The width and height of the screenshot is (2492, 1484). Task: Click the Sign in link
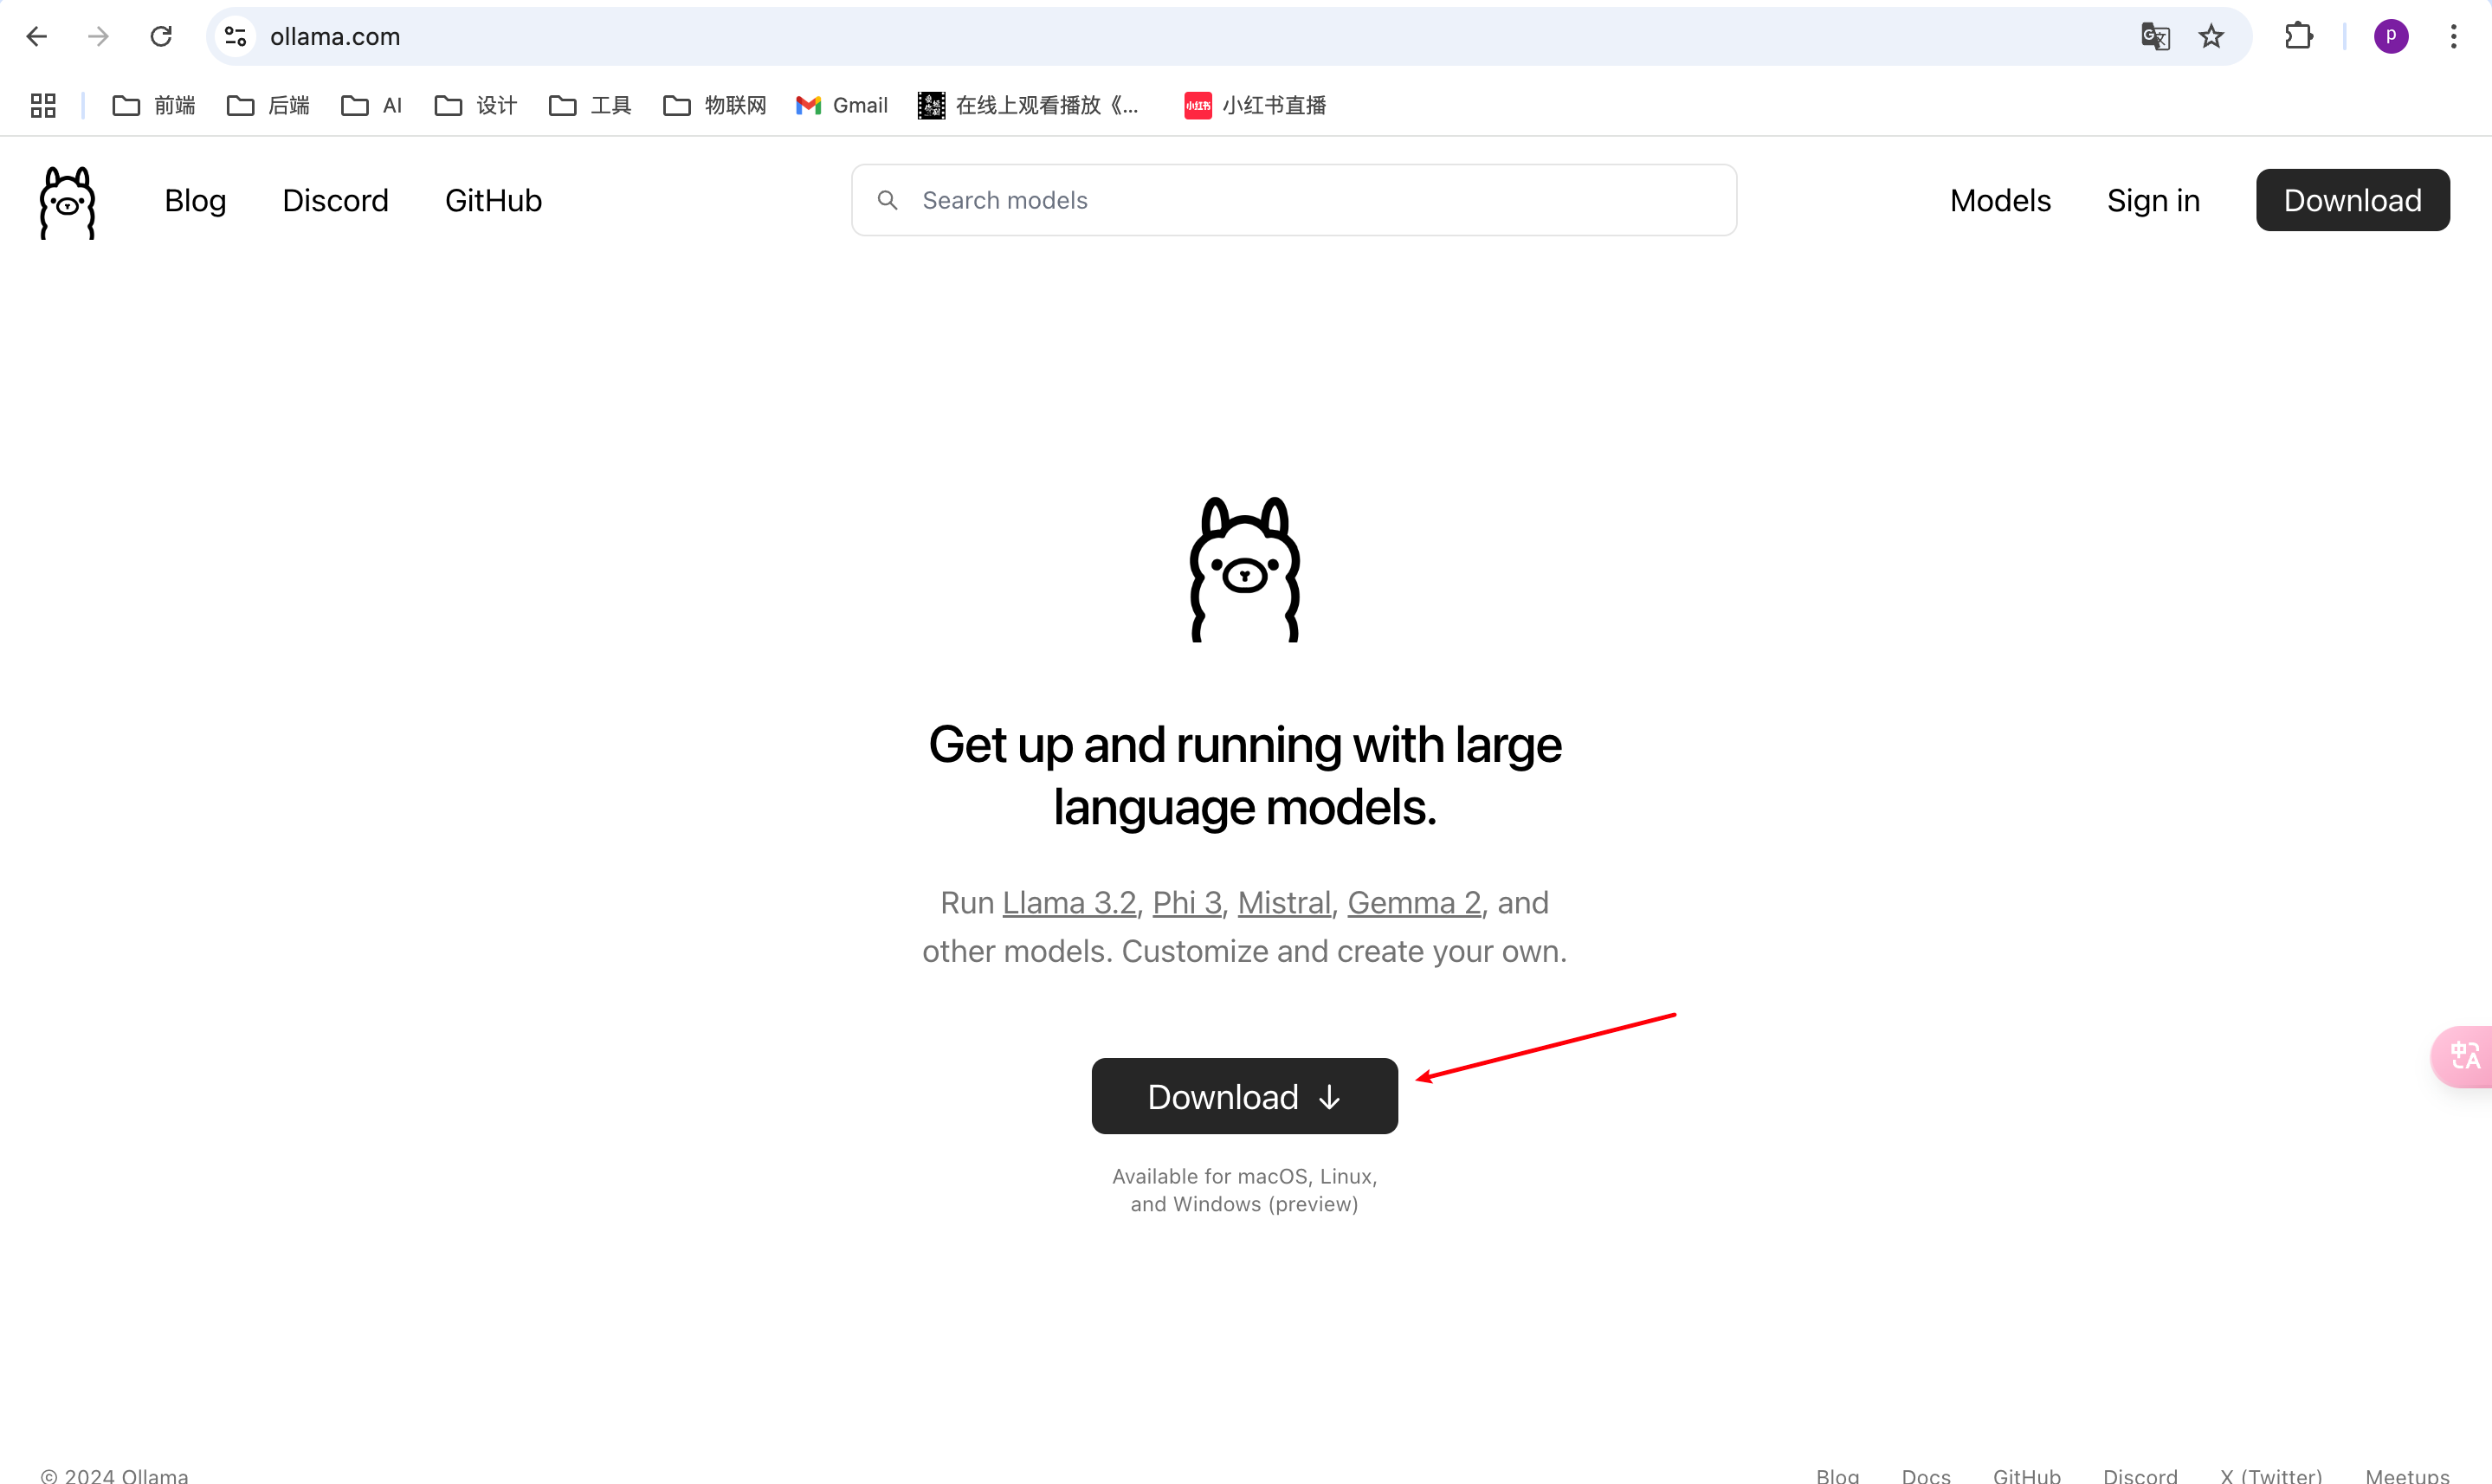[x=2153, y=201]
